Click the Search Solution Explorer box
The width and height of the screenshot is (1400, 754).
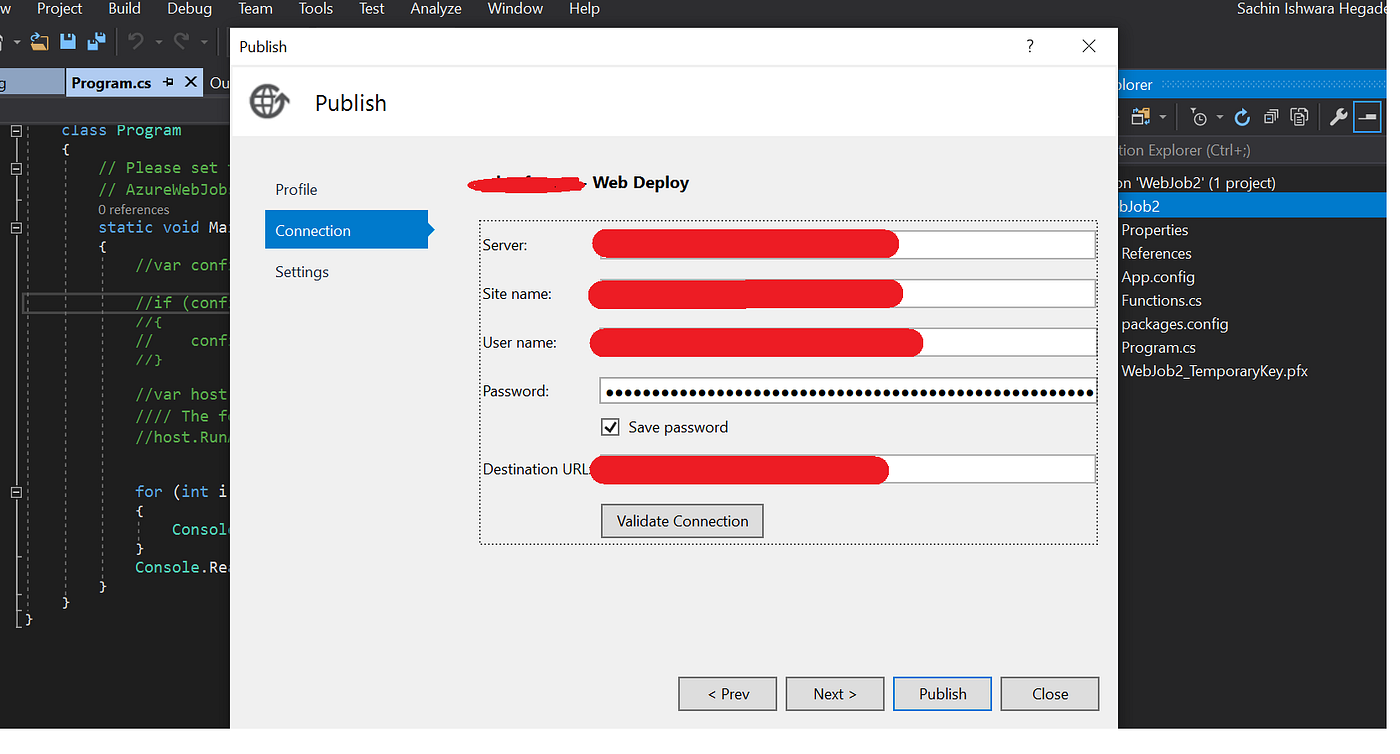pyautogui.click(x=1250, y=150)
